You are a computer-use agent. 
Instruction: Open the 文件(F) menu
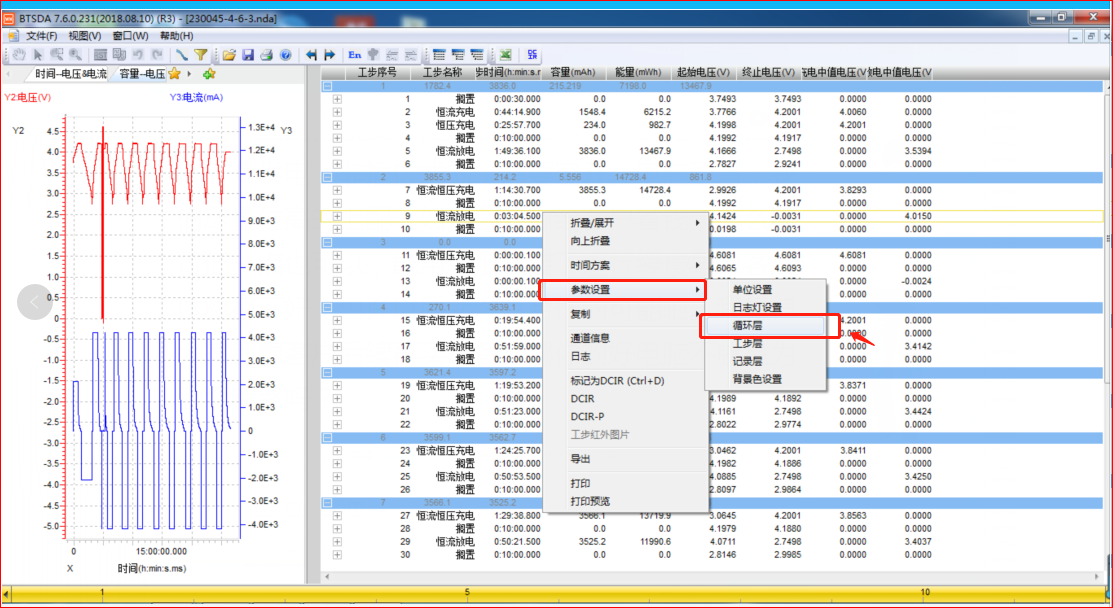[42, 36]
